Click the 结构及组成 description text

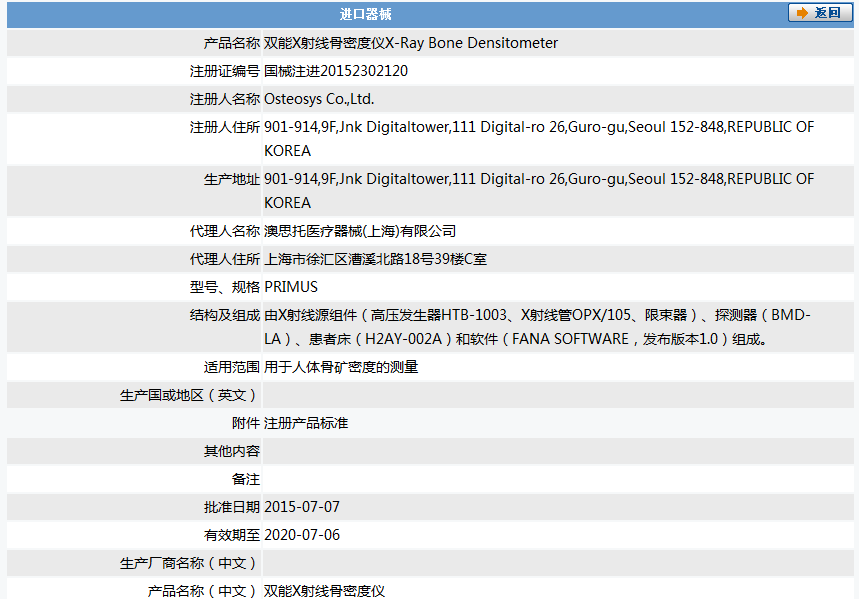(x=537, y=327)
